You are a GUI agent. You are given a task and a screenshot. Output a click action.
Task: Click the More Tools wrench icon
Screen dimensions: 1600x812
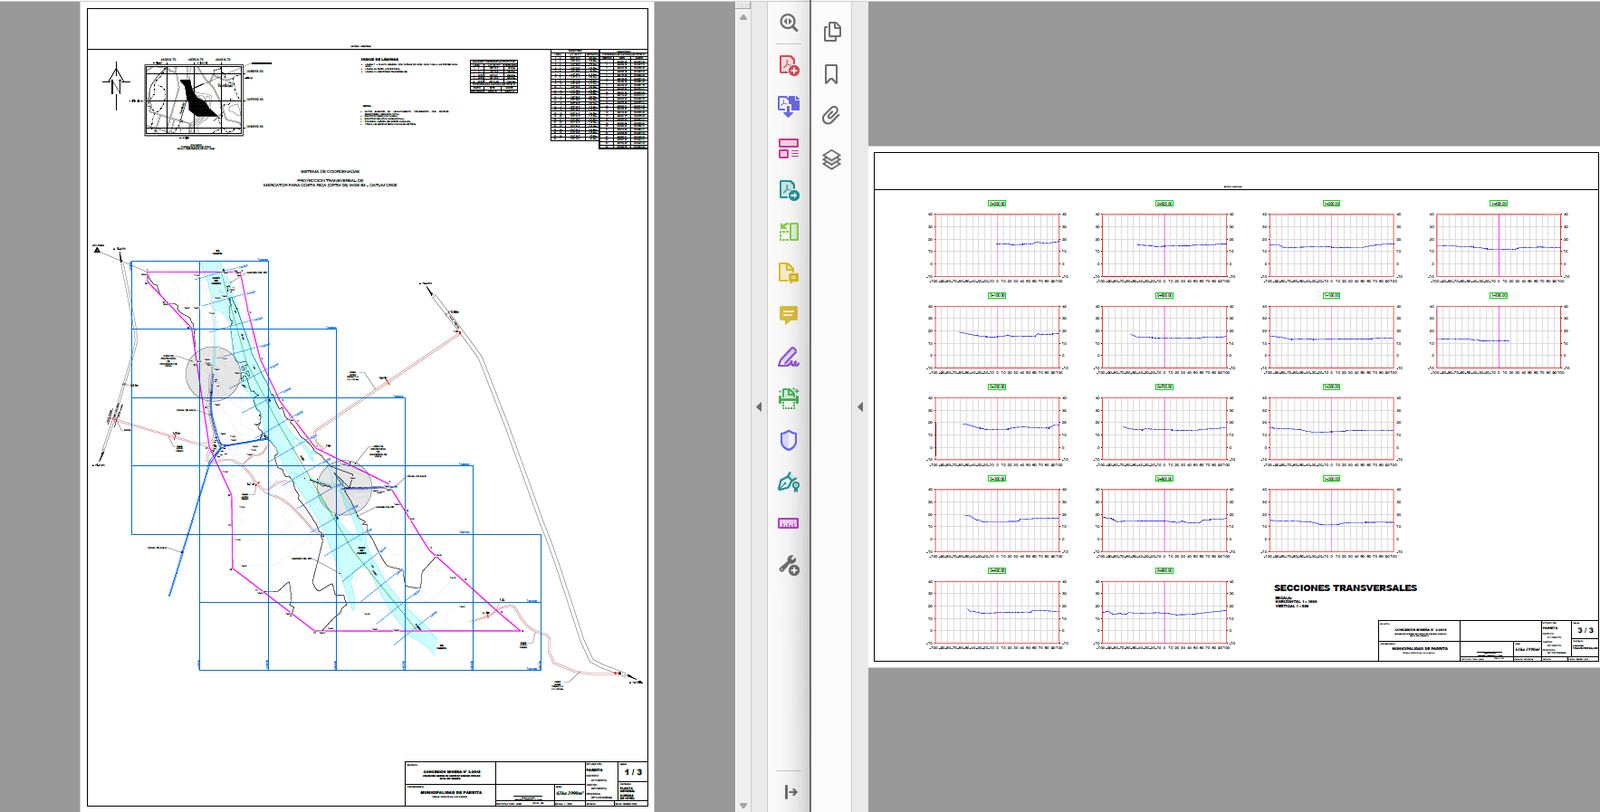[789, 566]
